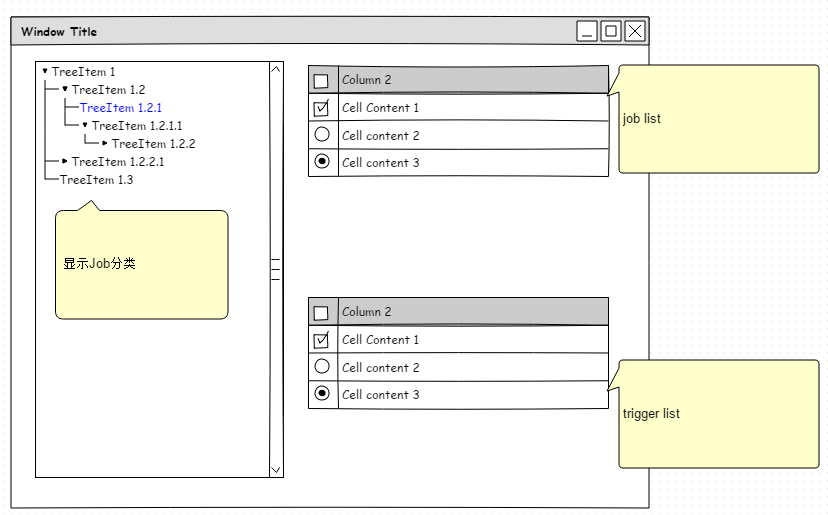828x515 pixels.
Task: Select TreeItem 1.2.2.1 label
Action: pyautogui.click(x=118, y=162)
